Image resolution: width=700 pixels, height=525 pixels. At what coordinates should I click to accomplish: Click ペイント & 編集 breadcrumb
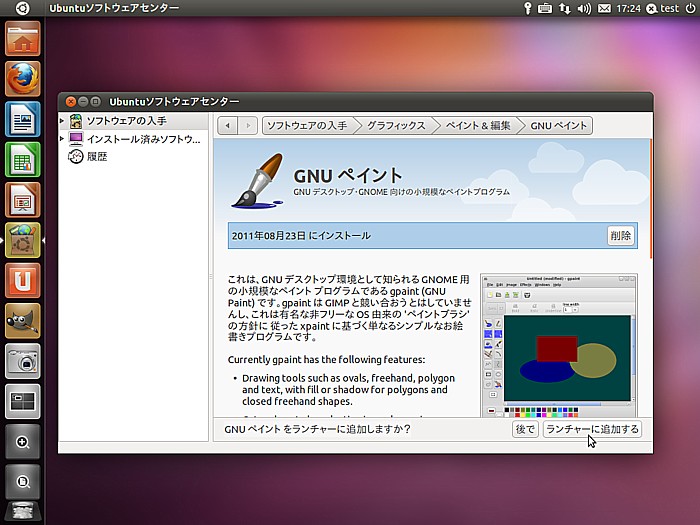[x=478, y=125]
